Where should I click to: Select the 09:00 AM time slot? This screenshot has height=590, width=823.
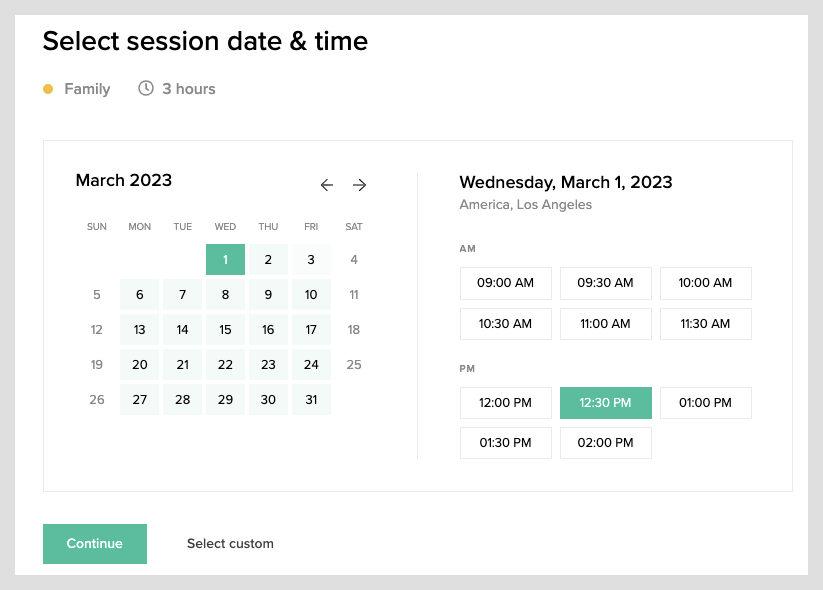505,283
